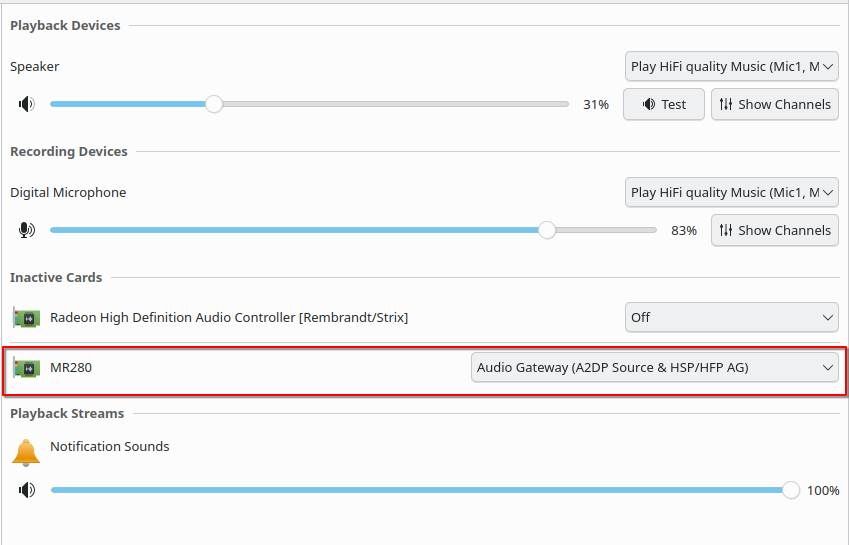Test the Speaker output
Viewport: 849px width, 545px height.
click(x=664, y=104)
